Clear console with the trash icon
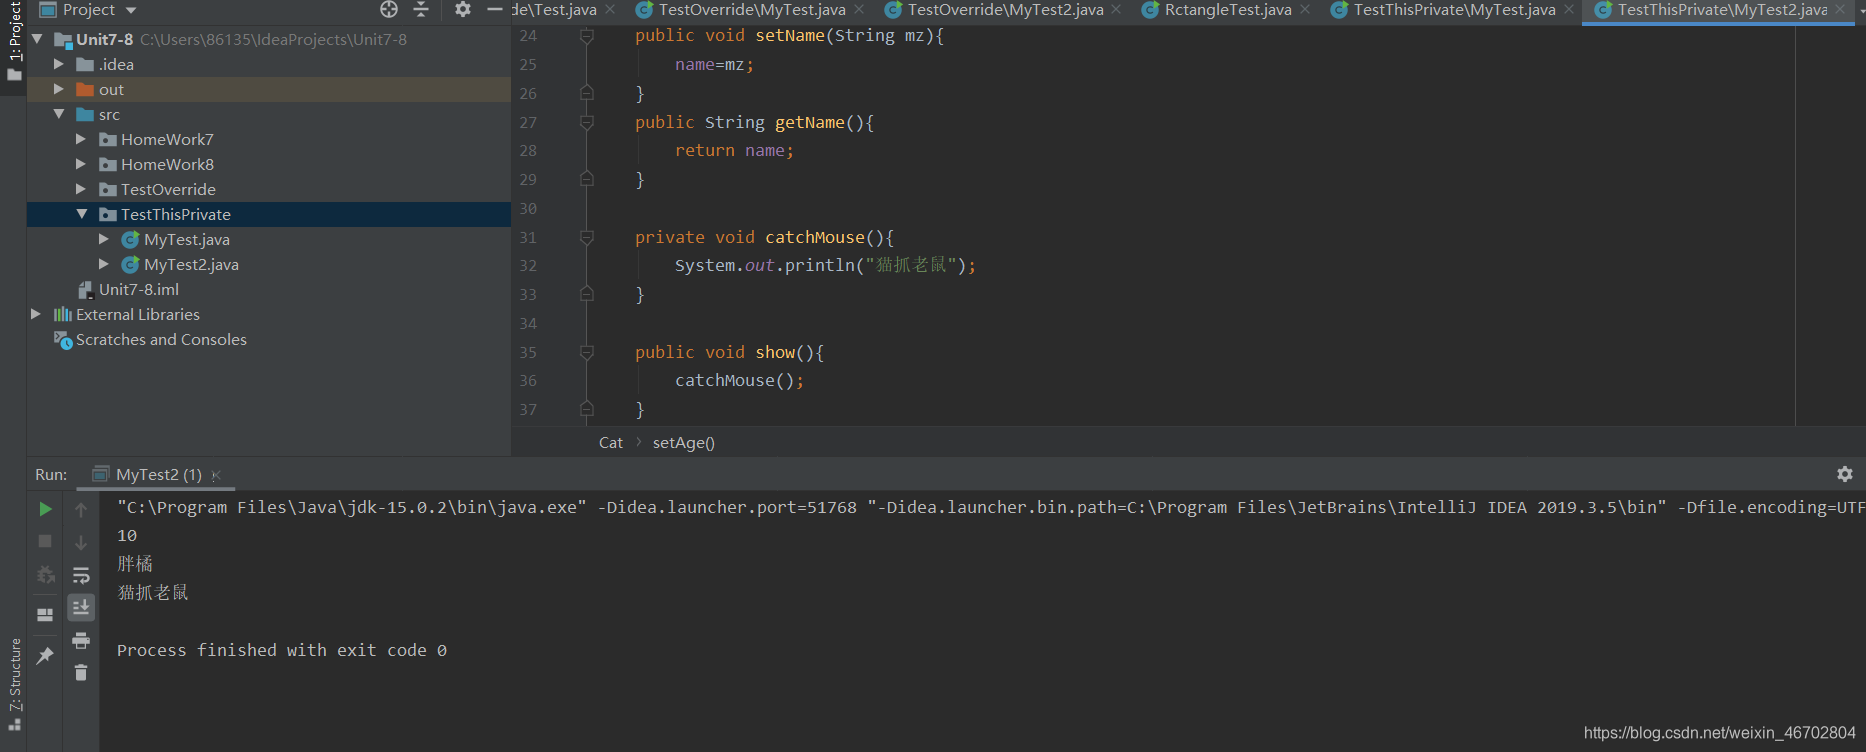The image size is (1866, 752). (81, 673)
